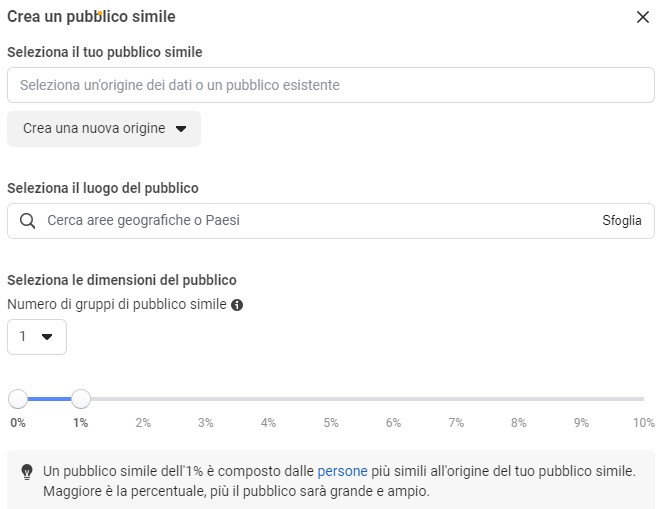Set the audience slider to 10%
Viewport: 662px width, 509px height.
click(x=643, y=399)
